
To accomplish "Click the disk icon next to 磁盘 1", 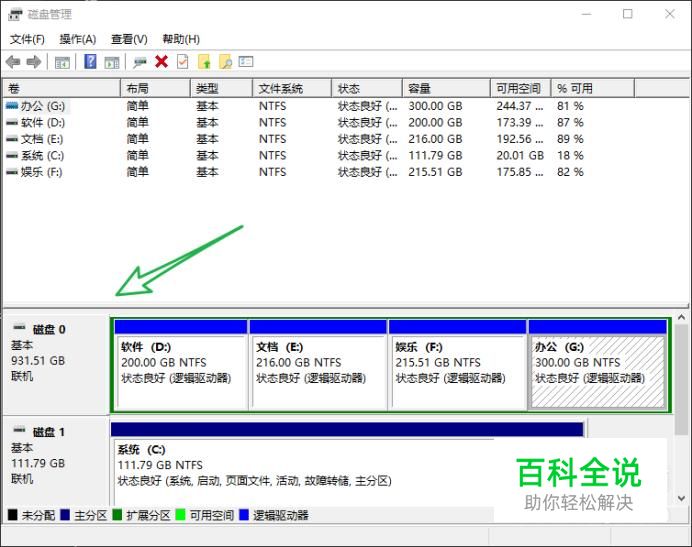I will (19, 430).
